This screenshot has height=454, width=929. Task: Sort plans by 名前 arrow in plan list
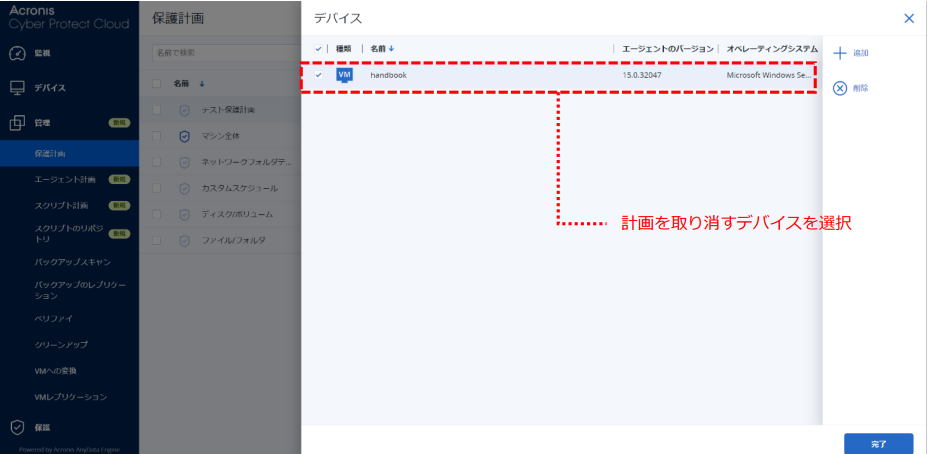pos(202,84)
